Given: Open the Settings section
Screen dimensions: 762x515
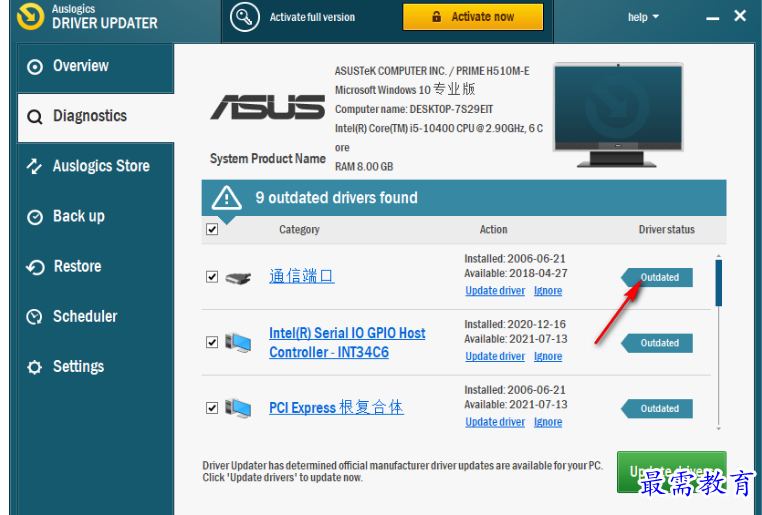Looking at the screenshot, I should [x=96, y=367].
